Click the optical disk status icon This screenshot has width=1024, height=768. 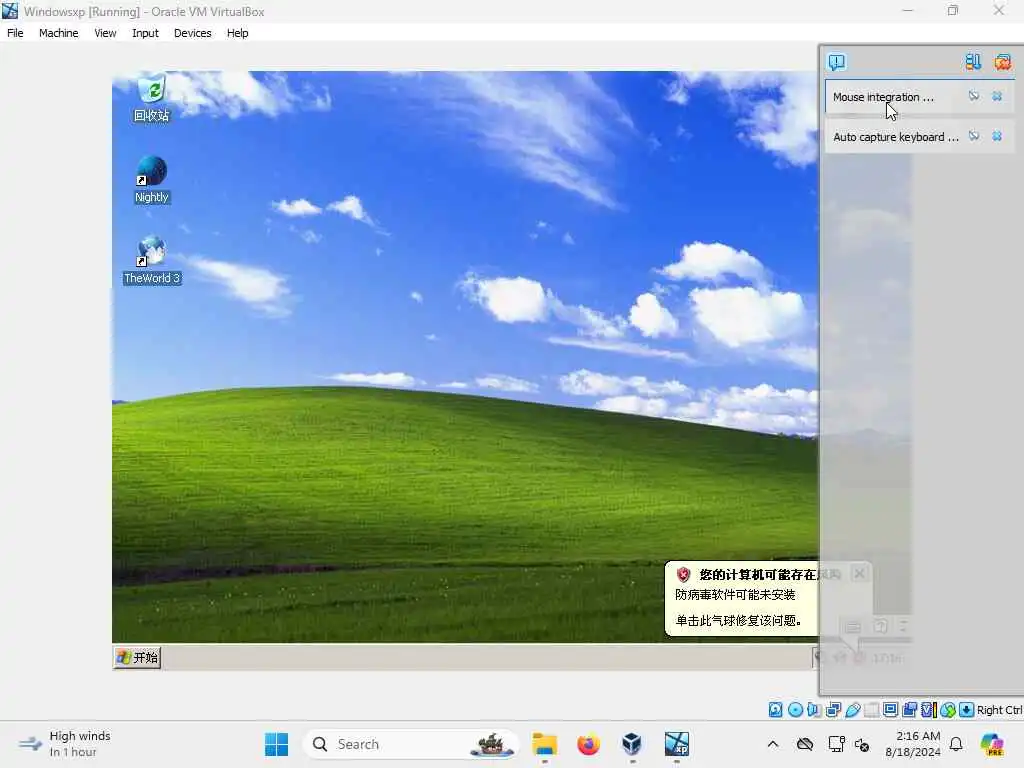pyautogui.click(x=795, y=710)
